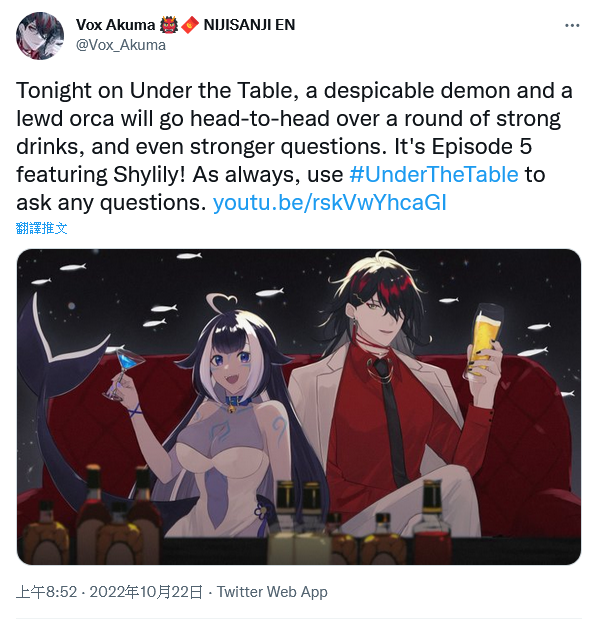Click the red diamond emoji beside the name

pyautogui.click(x=190, y=25)
